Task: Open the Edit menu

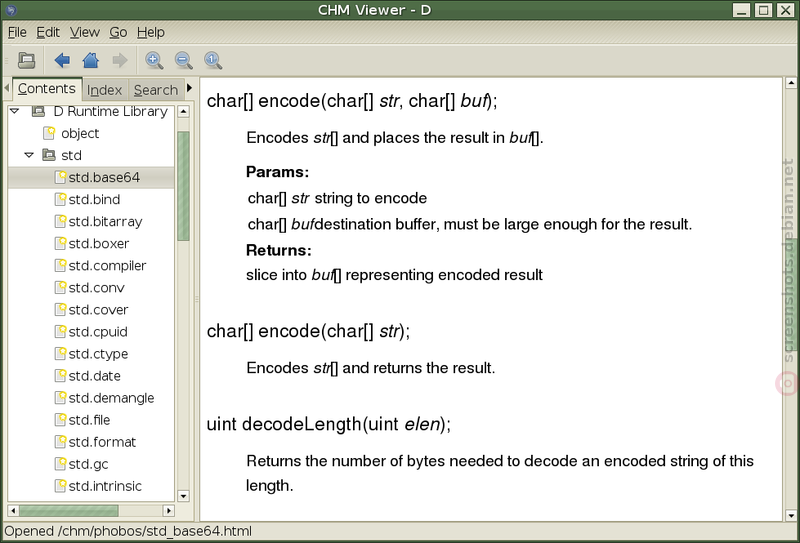Action: [48, 33]
